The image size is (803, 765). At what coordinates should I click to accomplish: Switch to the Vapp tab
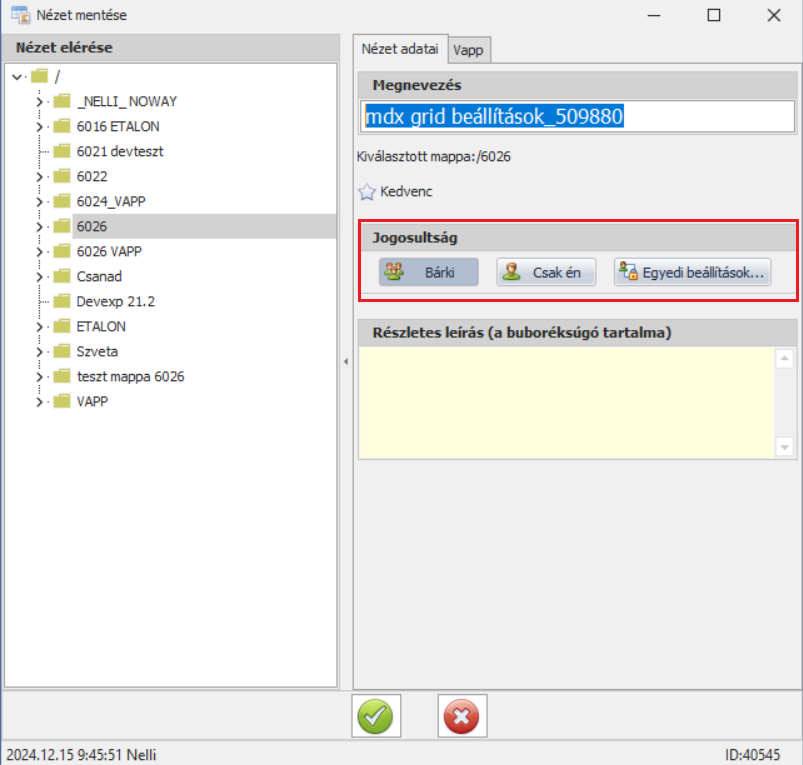point(469,49)
